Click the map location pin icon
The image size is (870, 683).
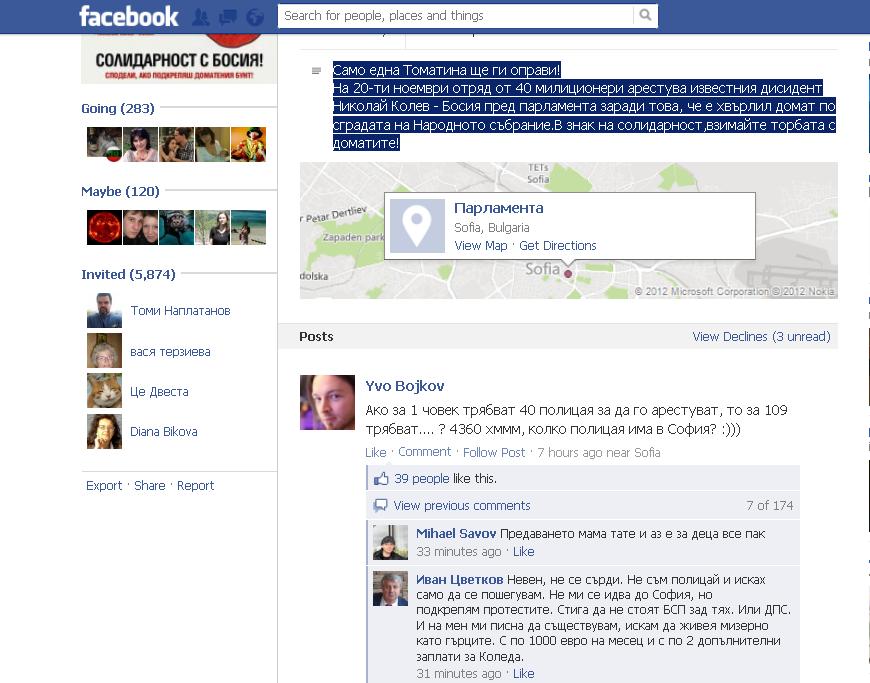[417, 226]
